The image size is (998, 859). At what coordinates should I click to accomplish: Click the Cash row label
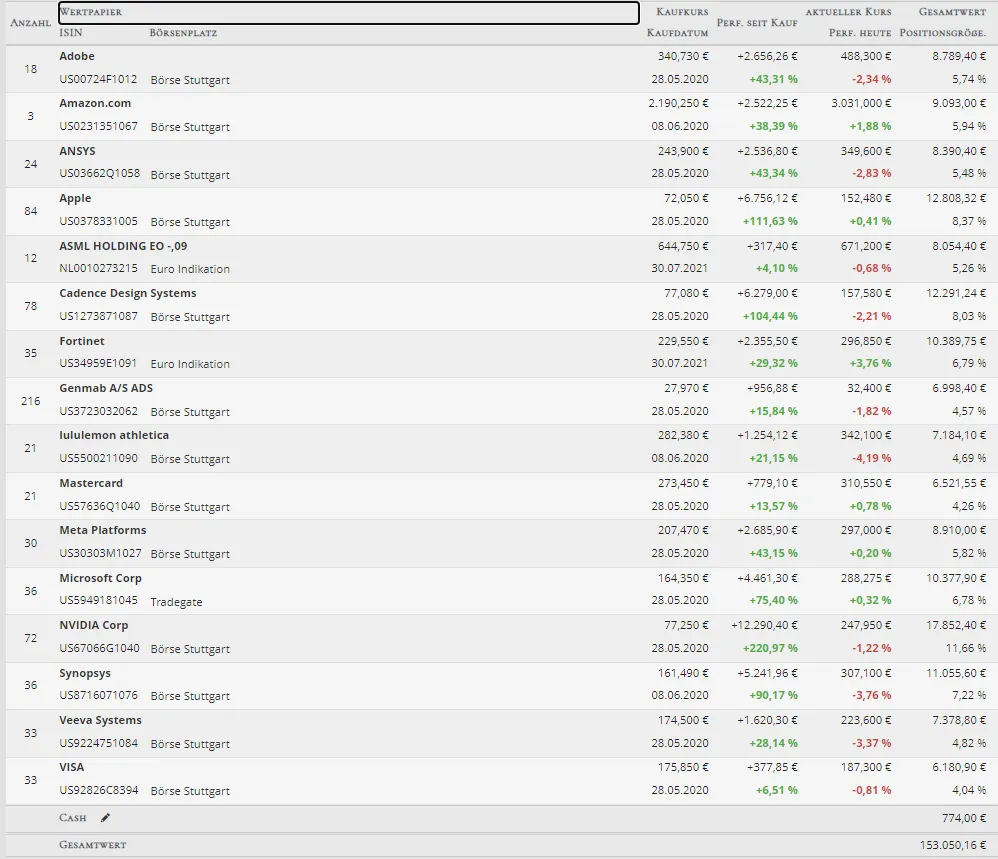click(x=73, y=818)
